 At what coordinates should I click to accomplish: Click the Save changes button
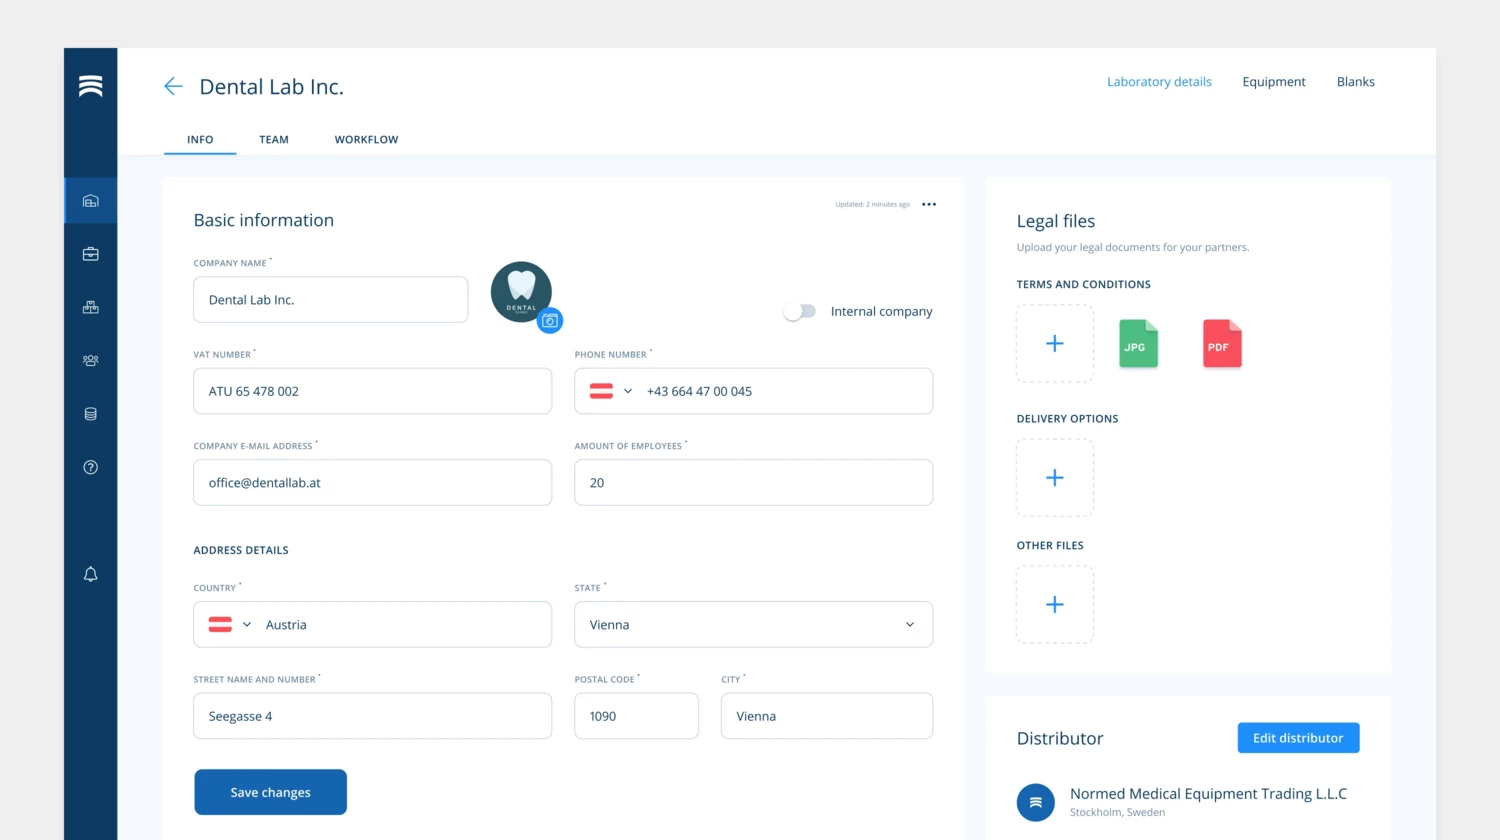click(x=270, y=792)
